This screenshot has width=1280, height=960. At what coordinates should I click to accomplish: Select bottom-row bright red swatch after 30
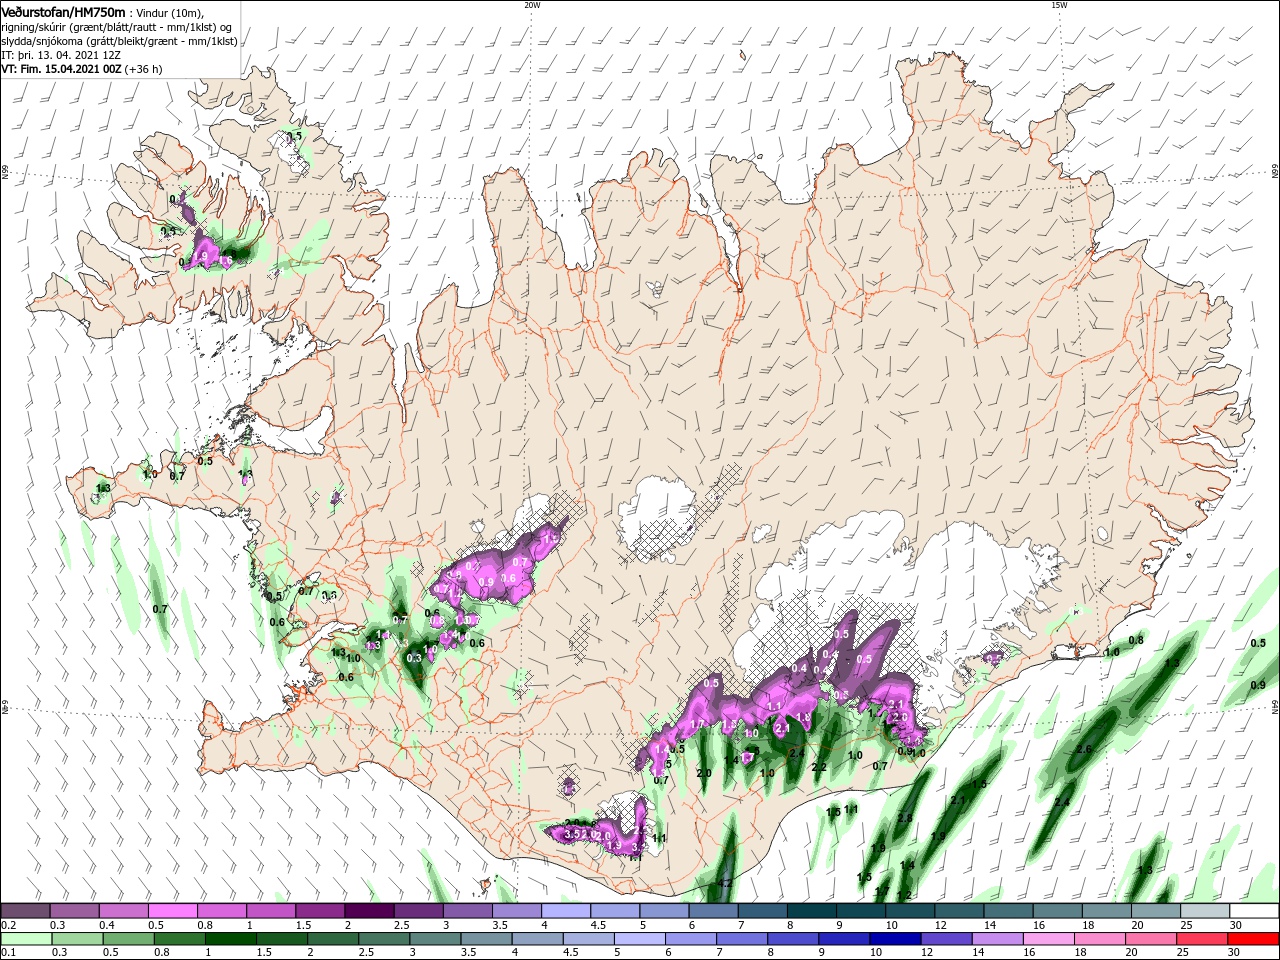pyautogui.click(x=1254, y=939)
